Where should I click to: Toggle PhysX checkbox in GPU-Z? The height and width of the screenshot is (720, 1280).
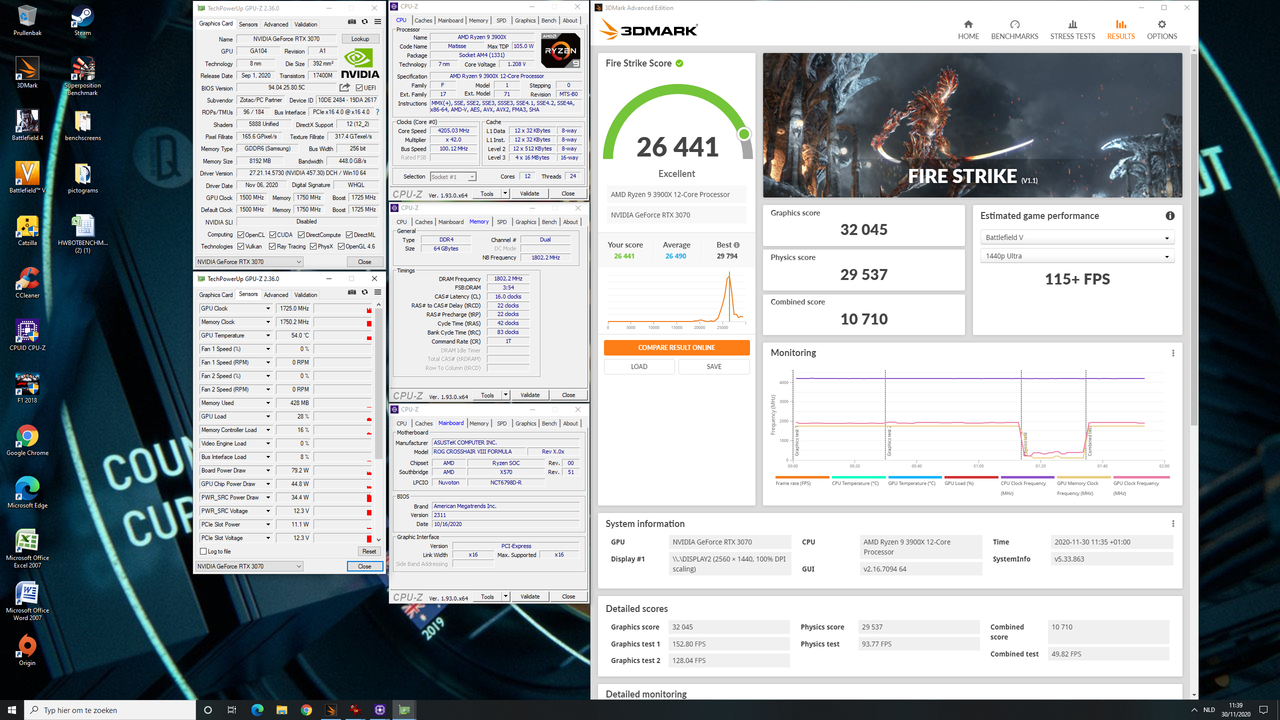coord(314,246)
